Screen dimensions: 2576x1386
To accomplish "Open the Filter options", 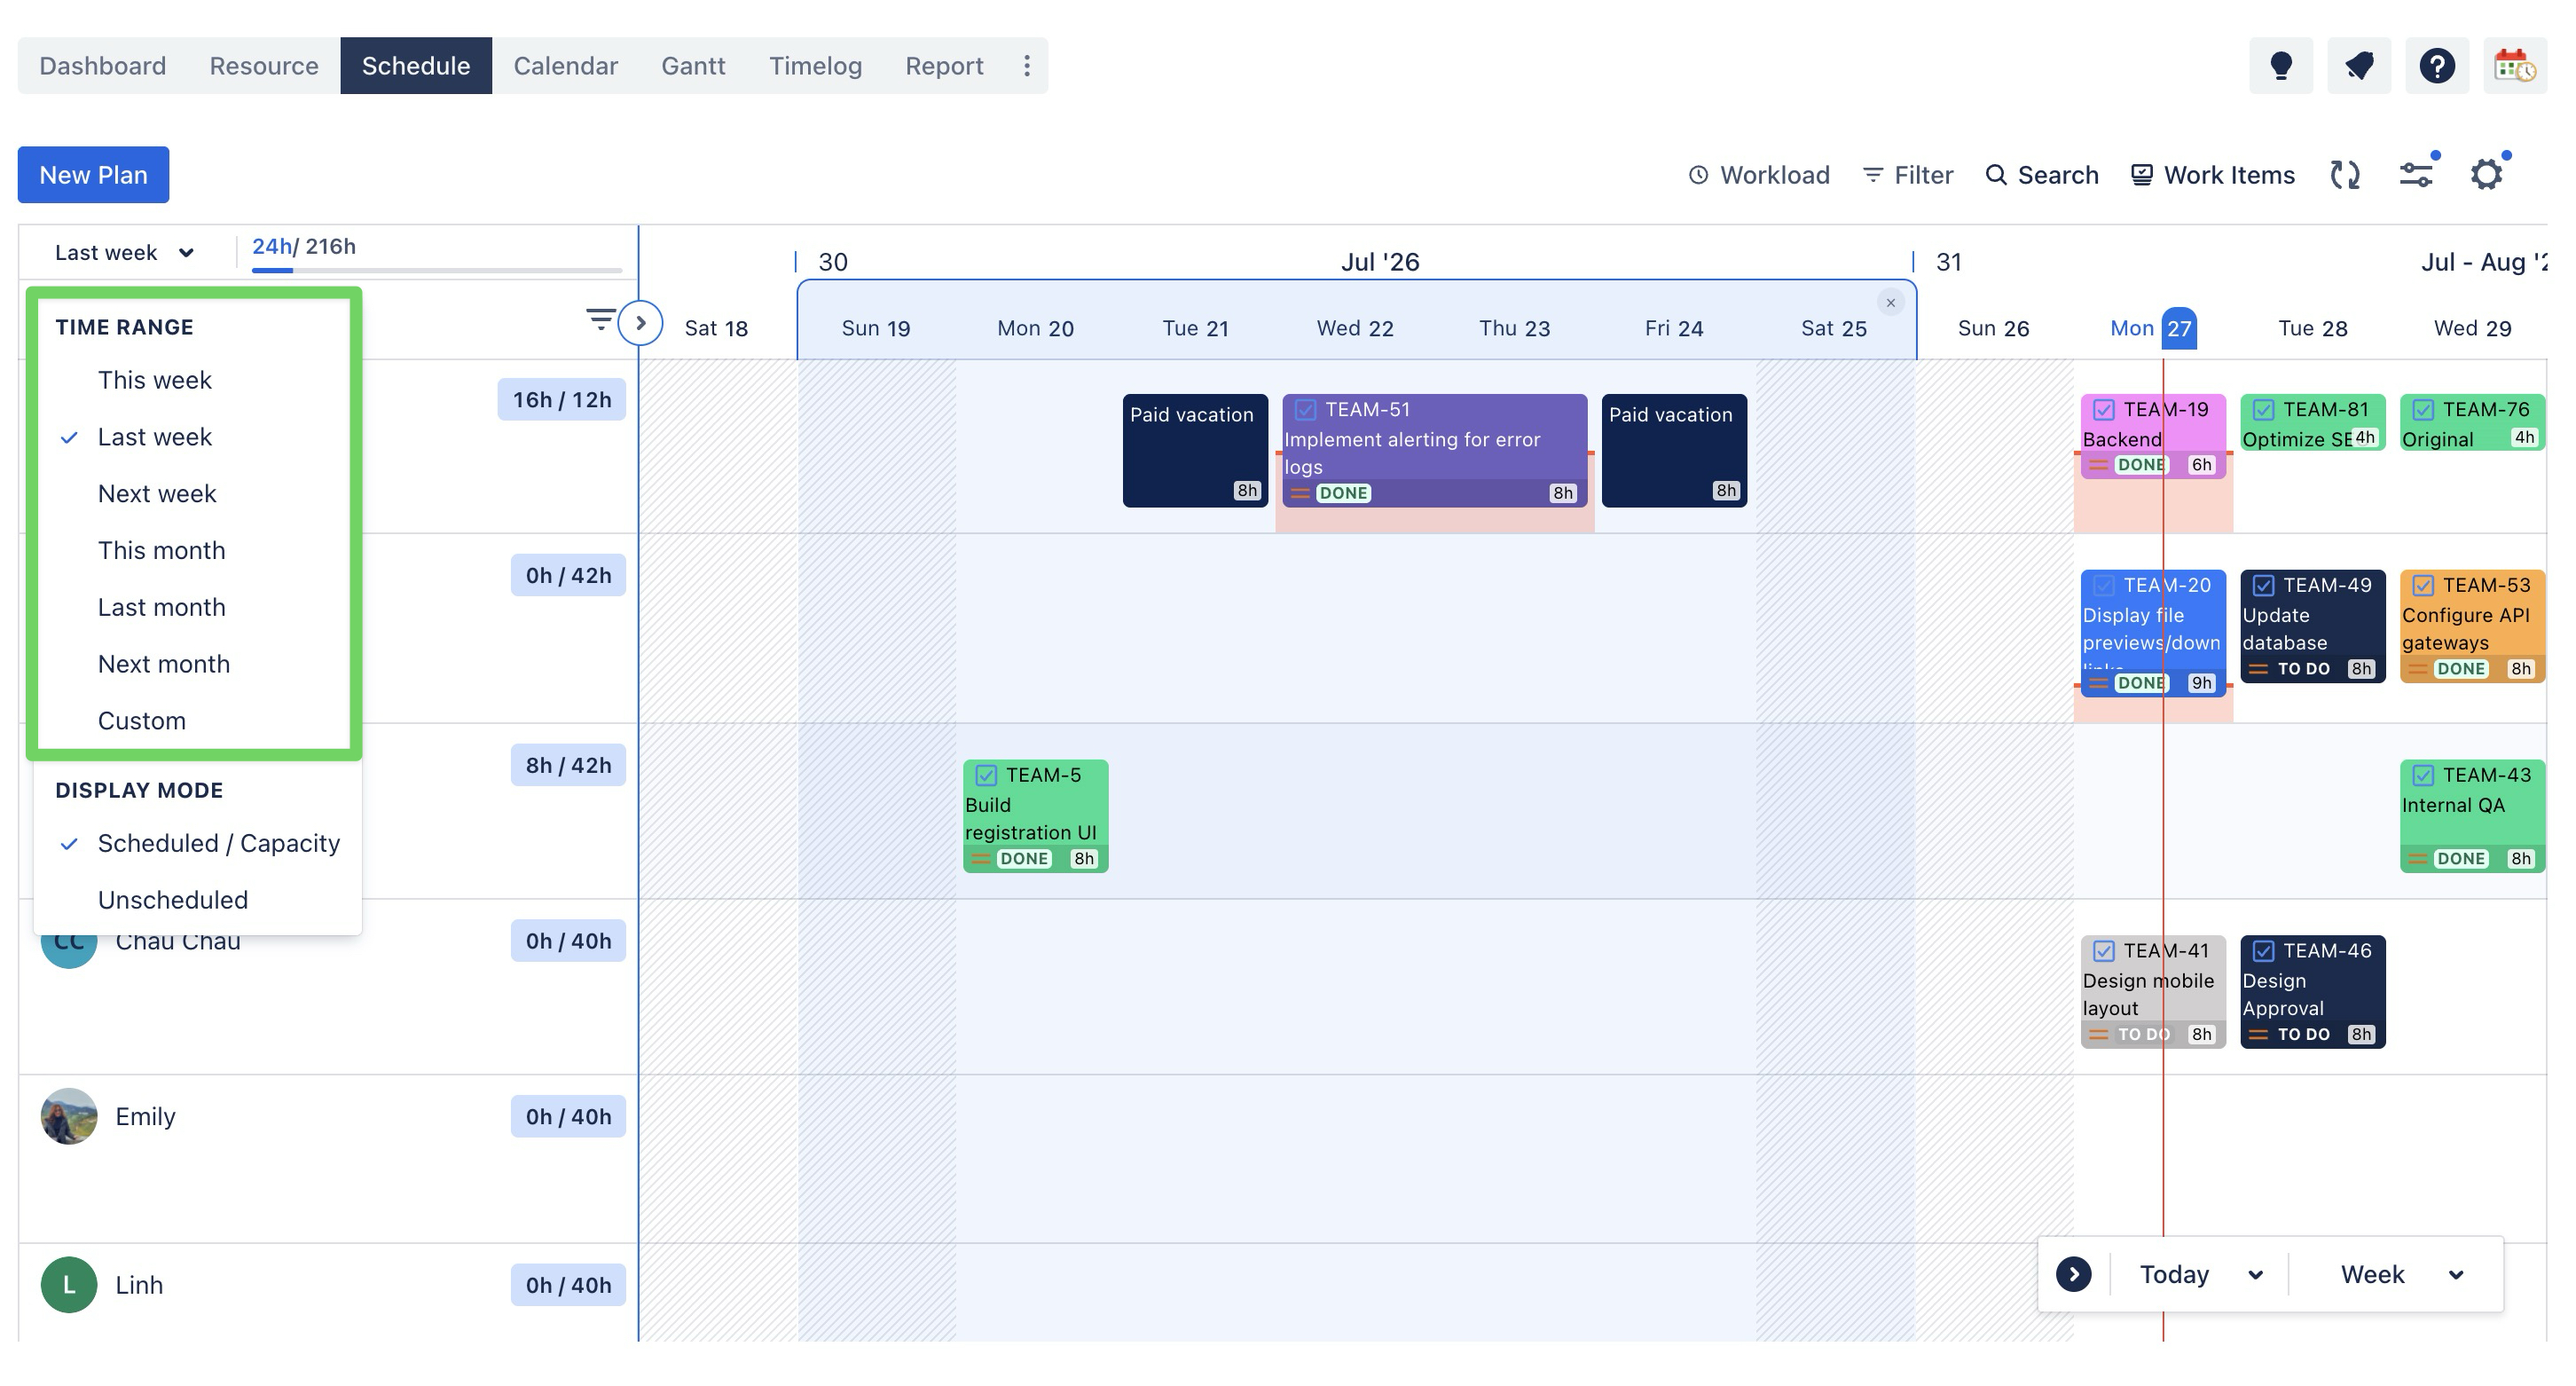I will pos(1908,175).
